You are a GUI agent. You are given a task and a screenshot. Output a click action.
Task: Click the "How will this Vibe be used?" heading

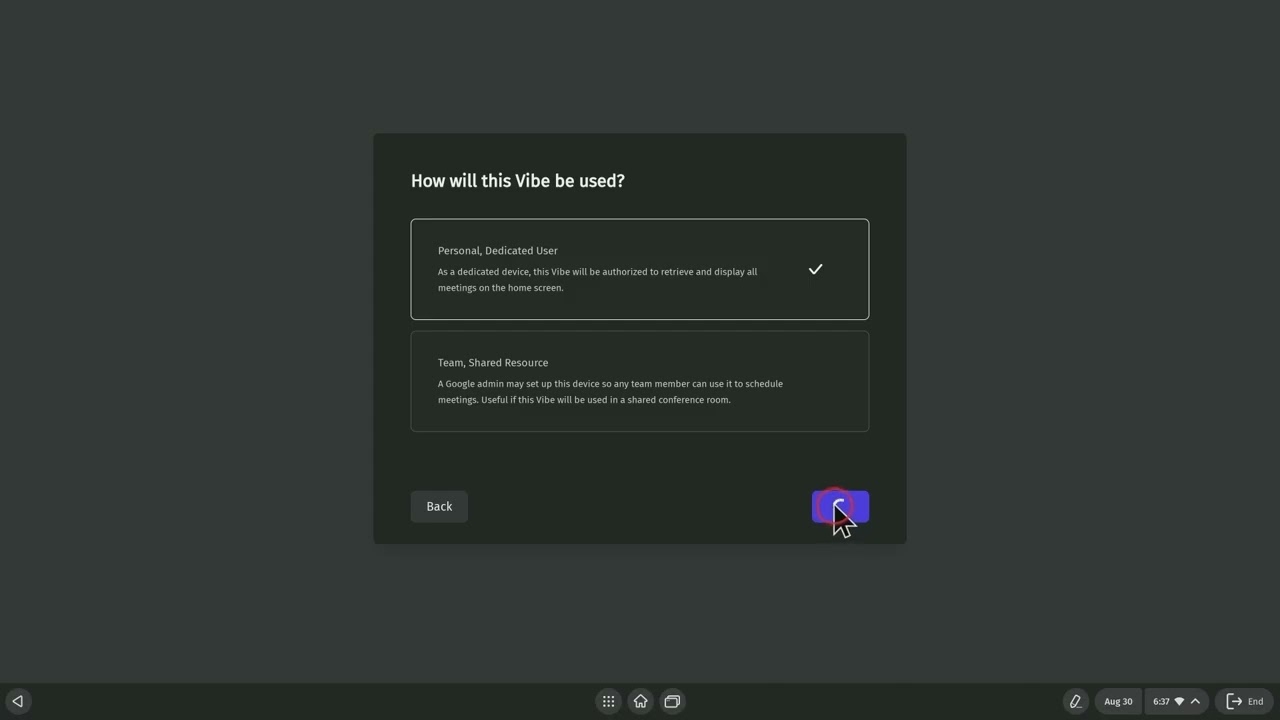point(517,181)
